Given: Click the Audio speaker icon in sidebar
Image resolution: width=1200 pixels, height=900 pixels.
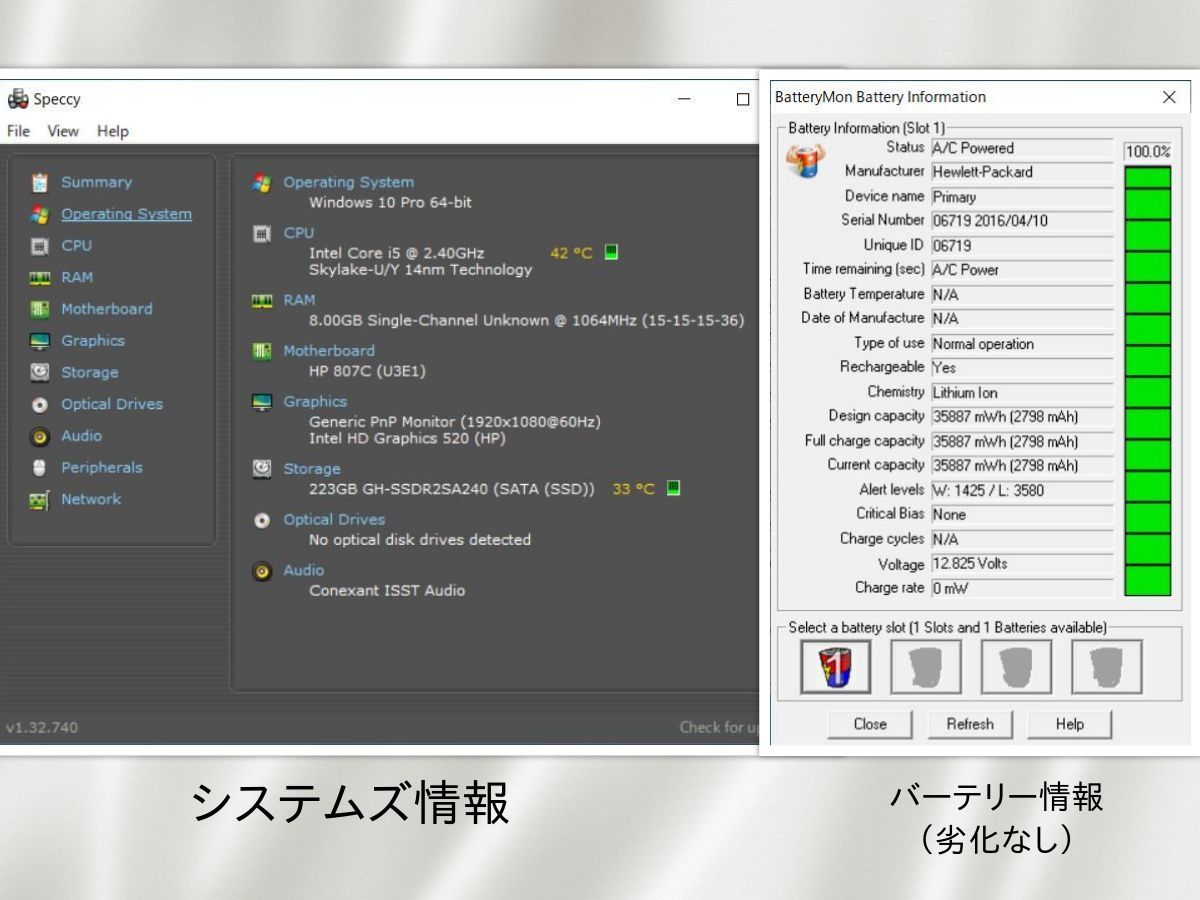Looking at the screenshot, I should click(40, 436).
